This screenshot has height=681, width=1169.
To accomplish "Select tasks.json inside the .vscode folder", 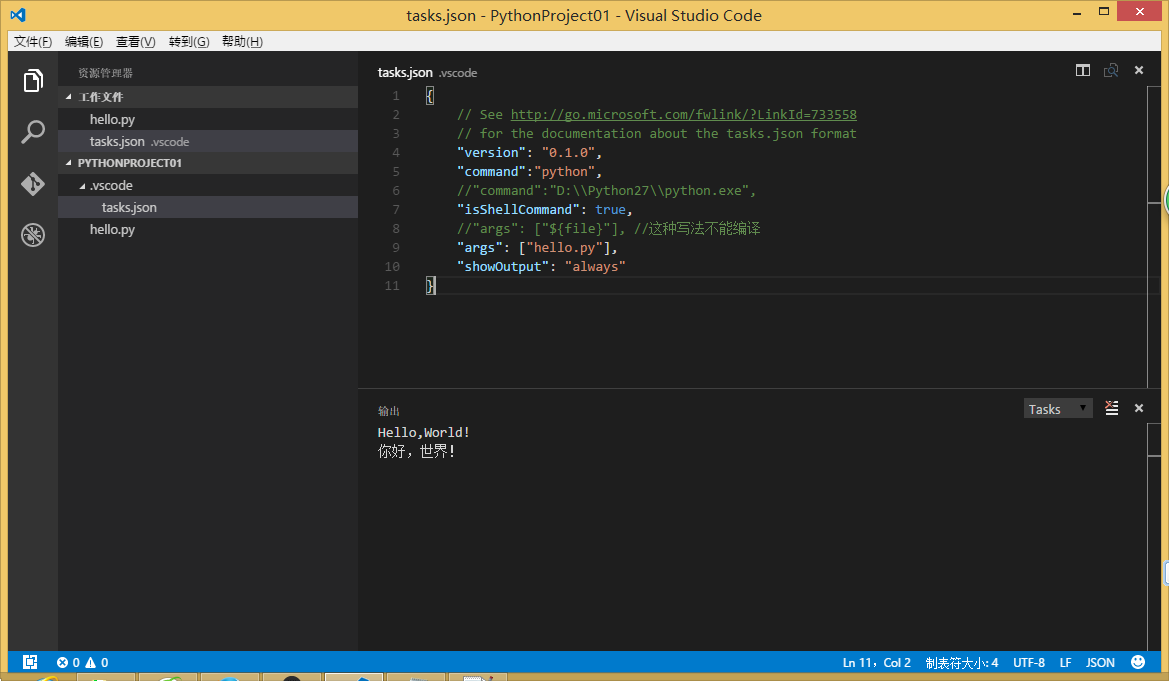I will 208,207.
